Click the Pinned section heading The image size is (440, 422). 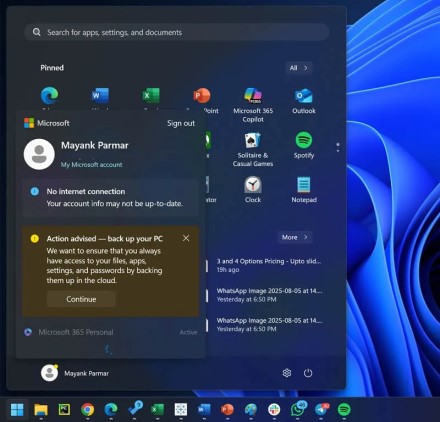(x=52, y=68)
